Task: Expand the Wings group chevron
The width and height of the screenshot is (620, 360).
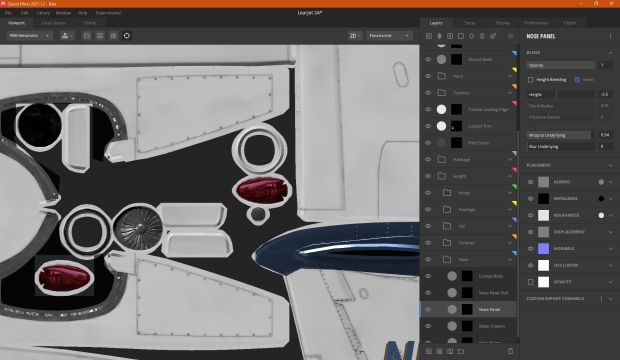Action: 509,193
